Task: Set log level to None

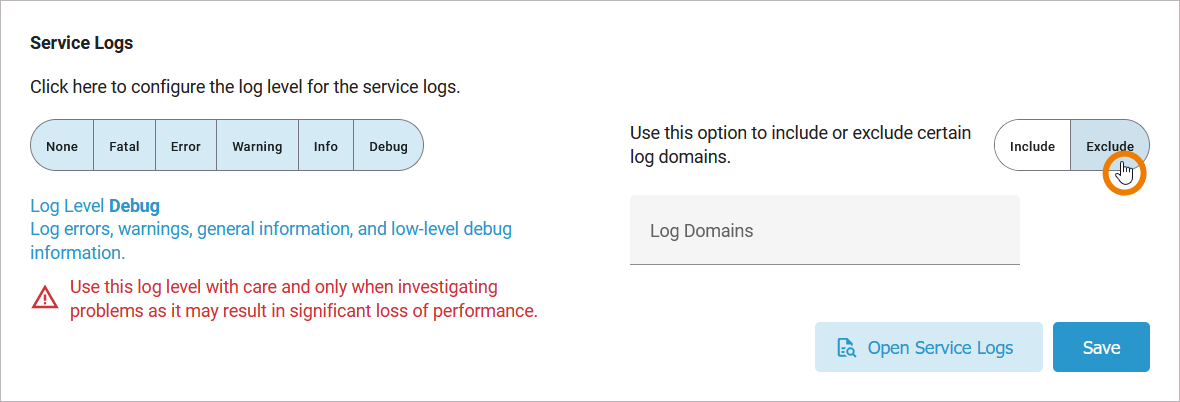Action: click(62, 146)
